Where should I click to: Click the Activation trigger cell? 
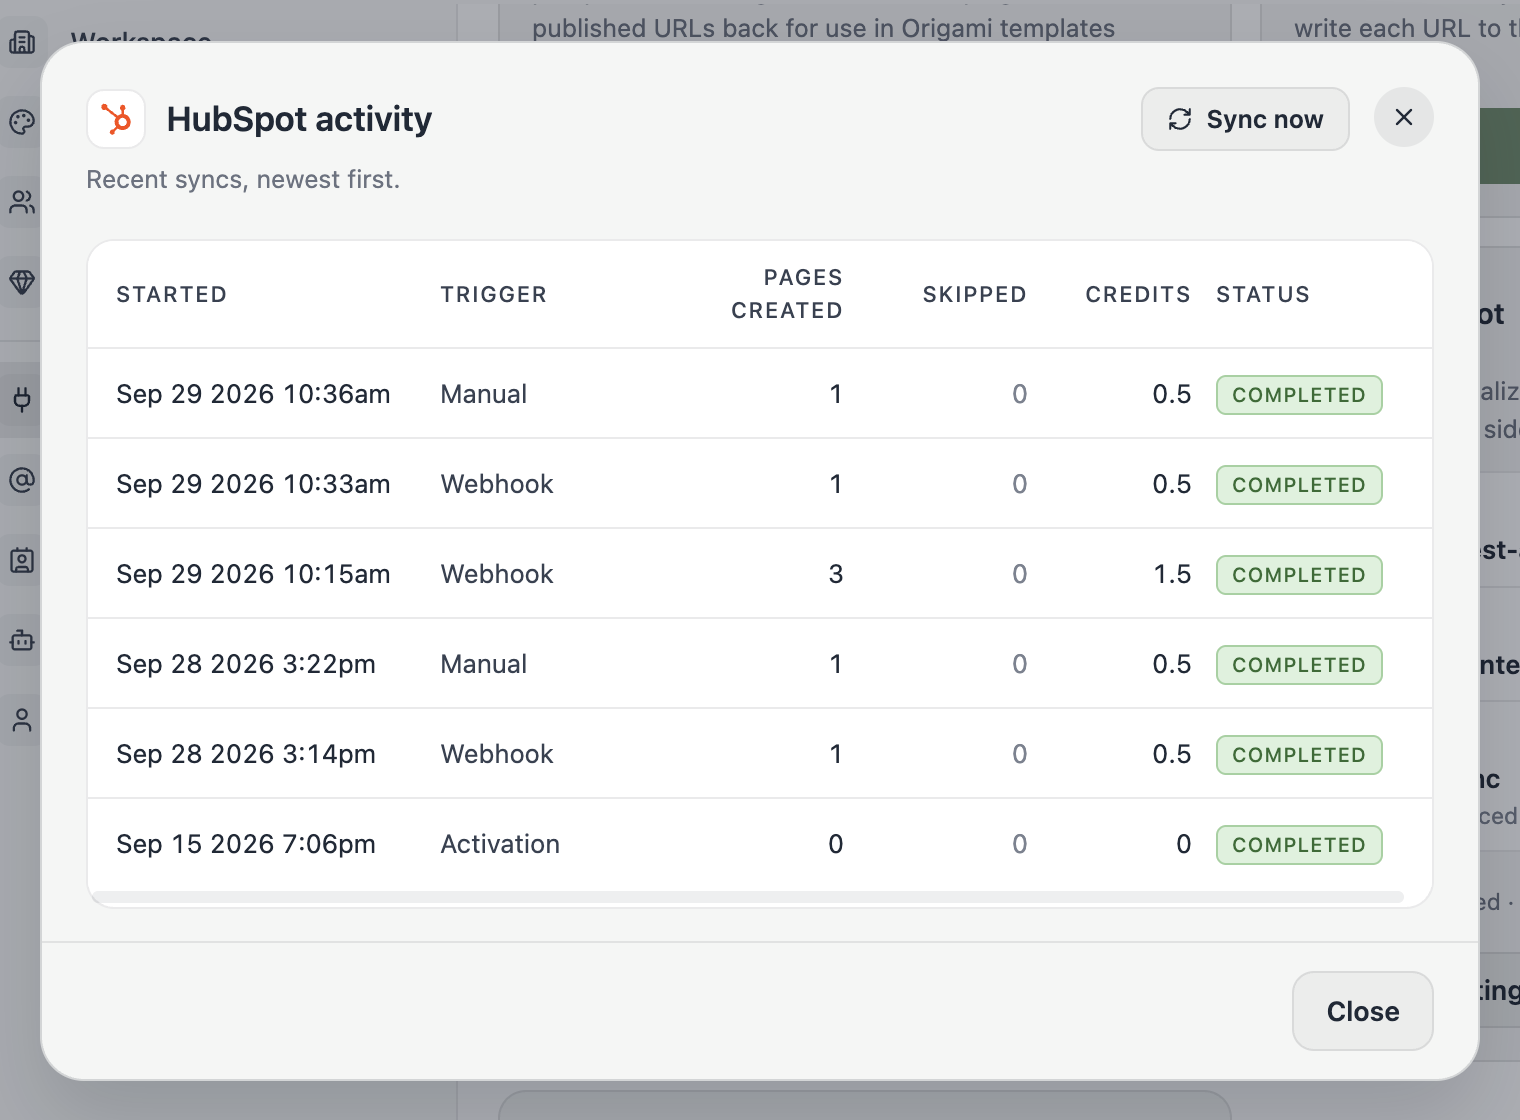500,844
